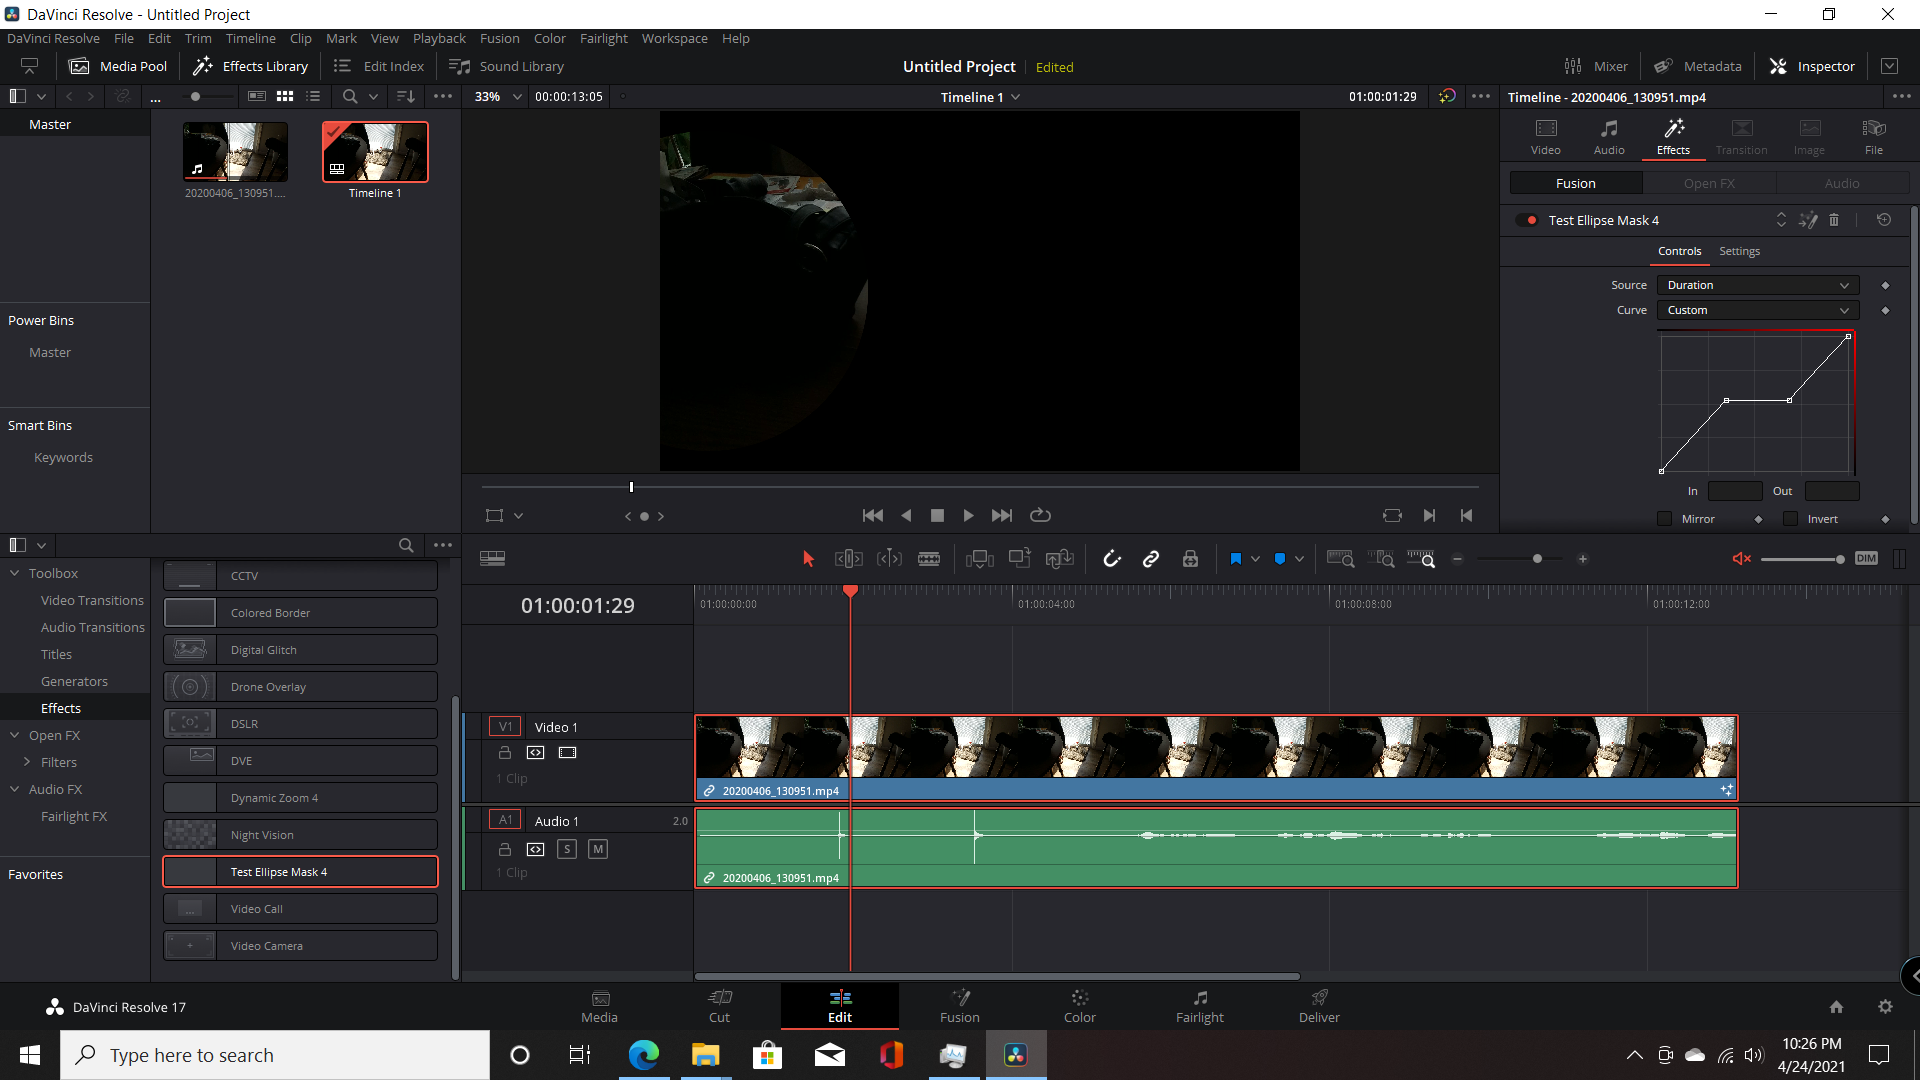Open Test Ellipse Mask 4 in Fusion page icon
Image resolution: width=1920 pixels, height=1080 pixels.
pos(1808,220)
